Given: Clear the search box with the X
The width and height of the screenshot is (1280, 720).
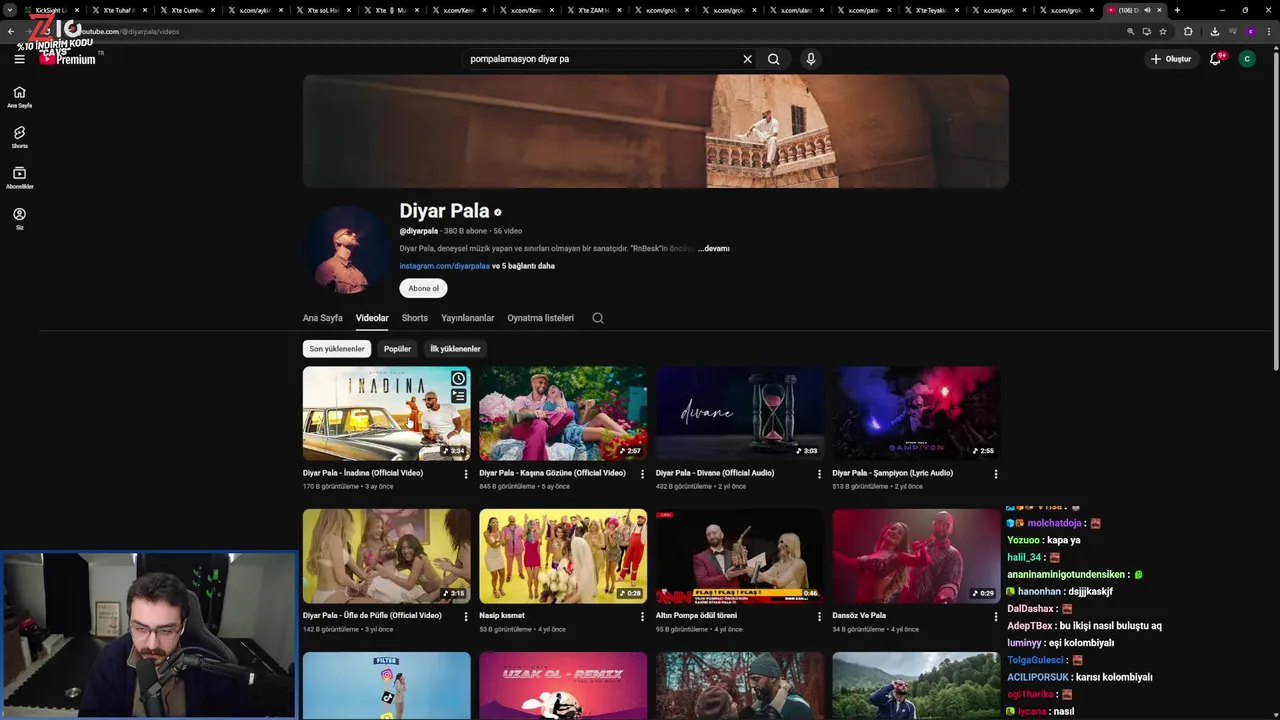Looking at the screenshot, I should [747, 59].
